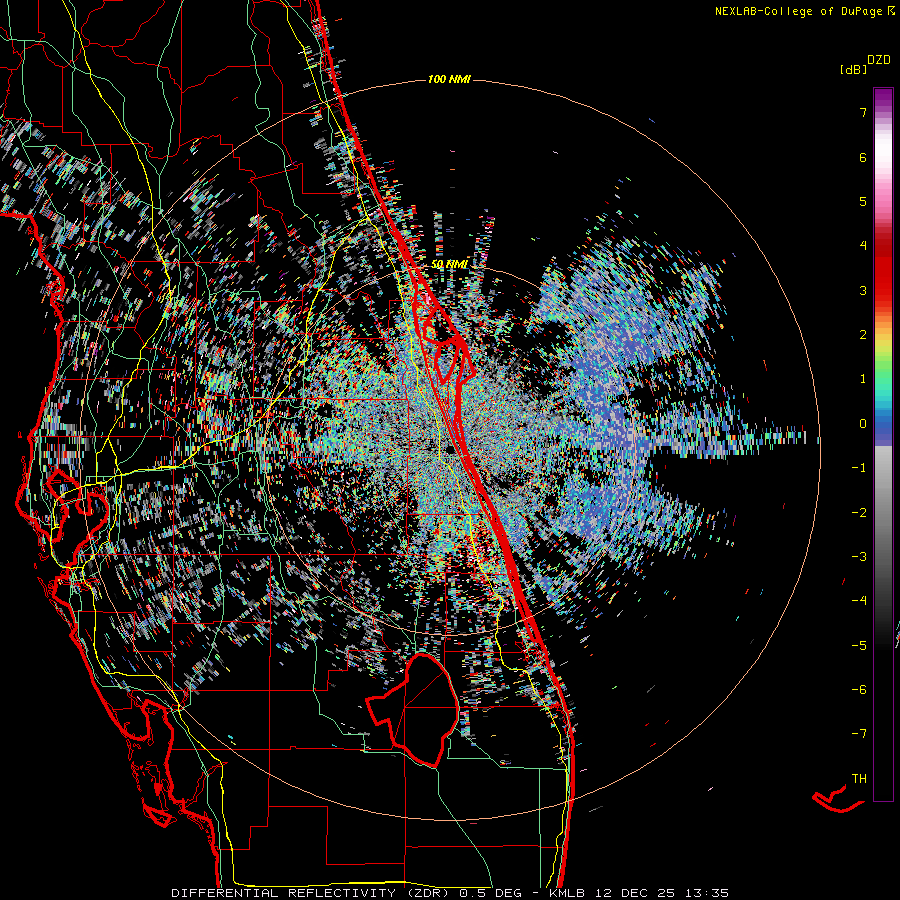
Task: Click the 0.5 DEG elevation label
Action: pos(490,893)
